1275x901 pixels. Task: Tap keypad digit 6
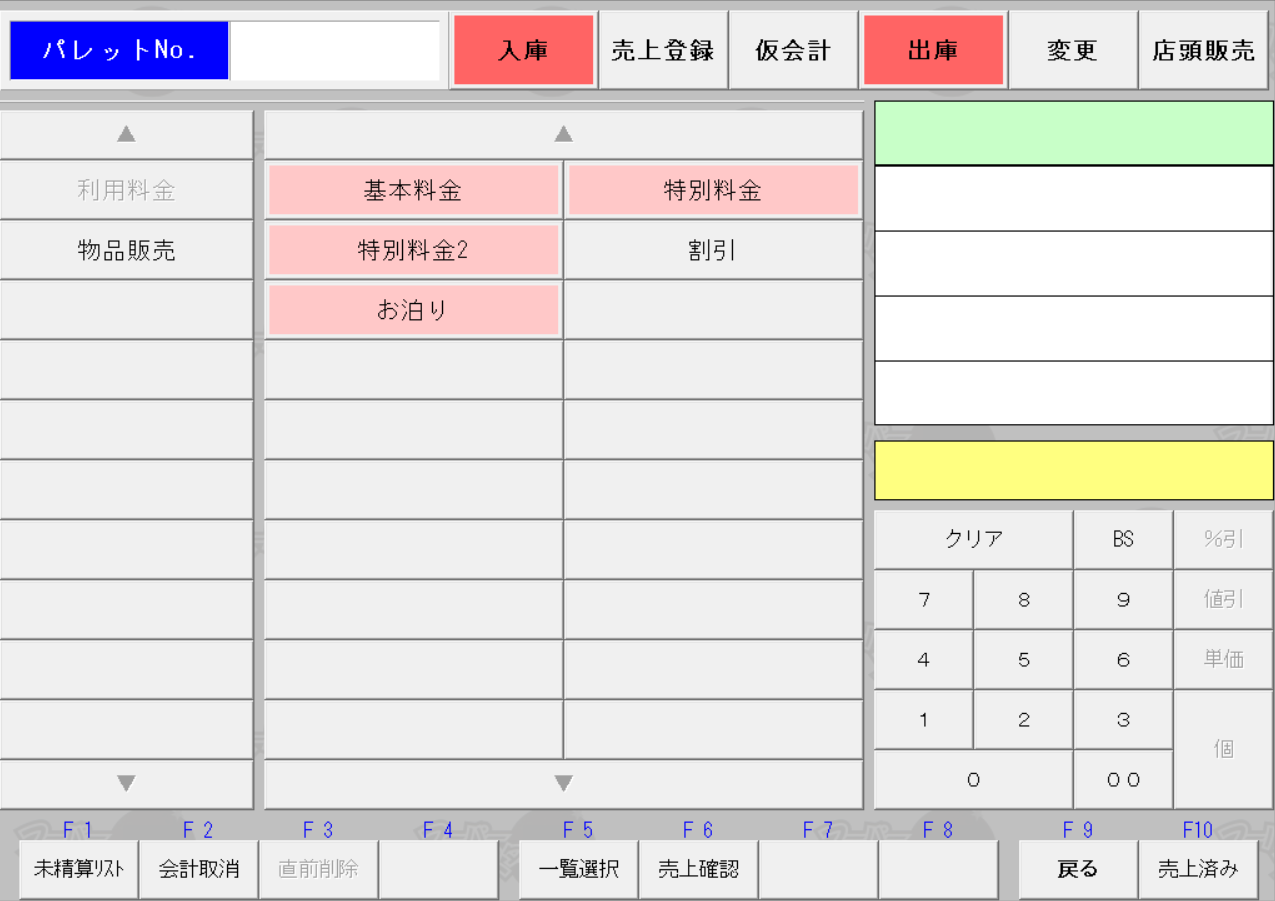(1123, 660)
